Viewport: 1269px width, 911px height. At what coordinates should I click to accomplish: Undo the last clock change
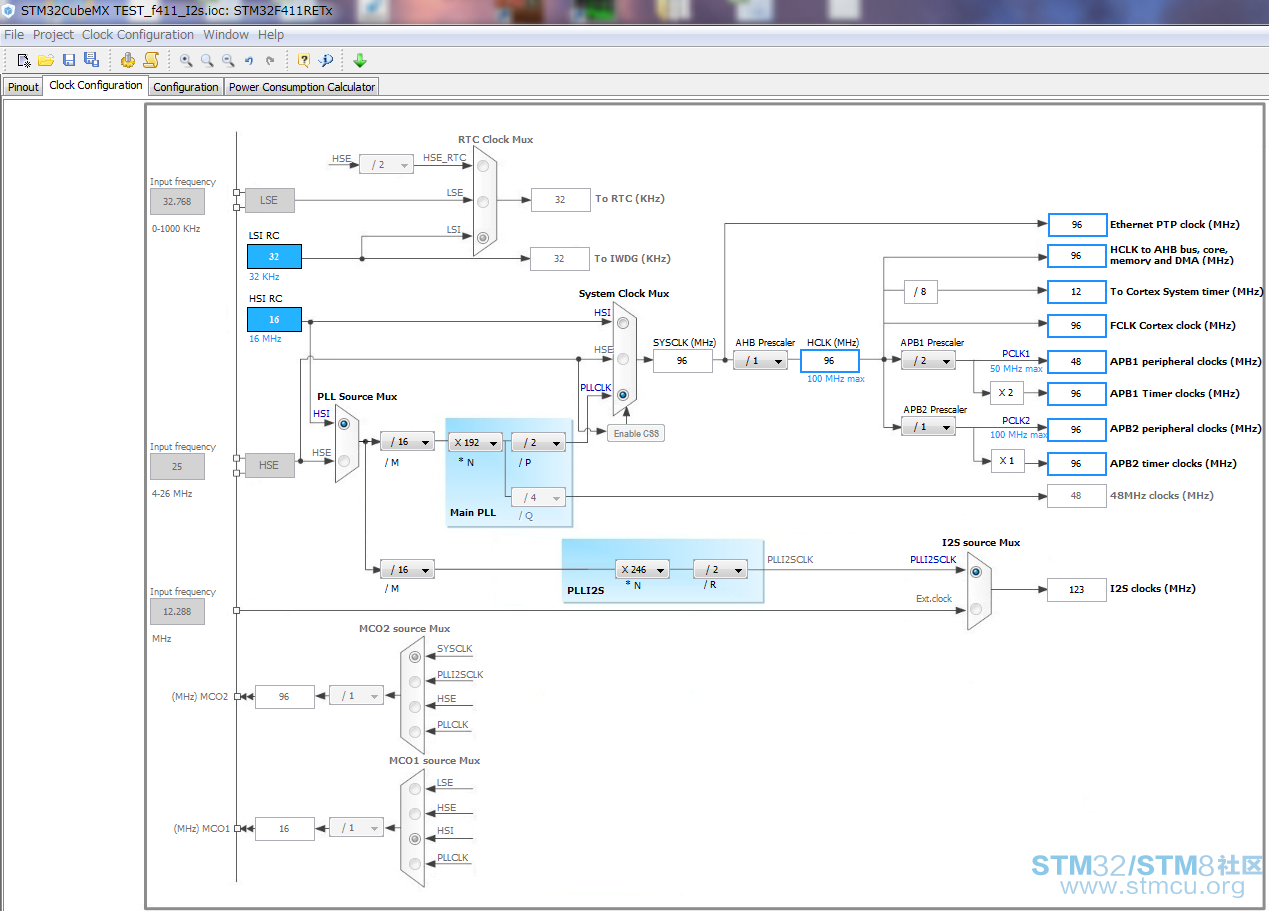coord(249,60)
